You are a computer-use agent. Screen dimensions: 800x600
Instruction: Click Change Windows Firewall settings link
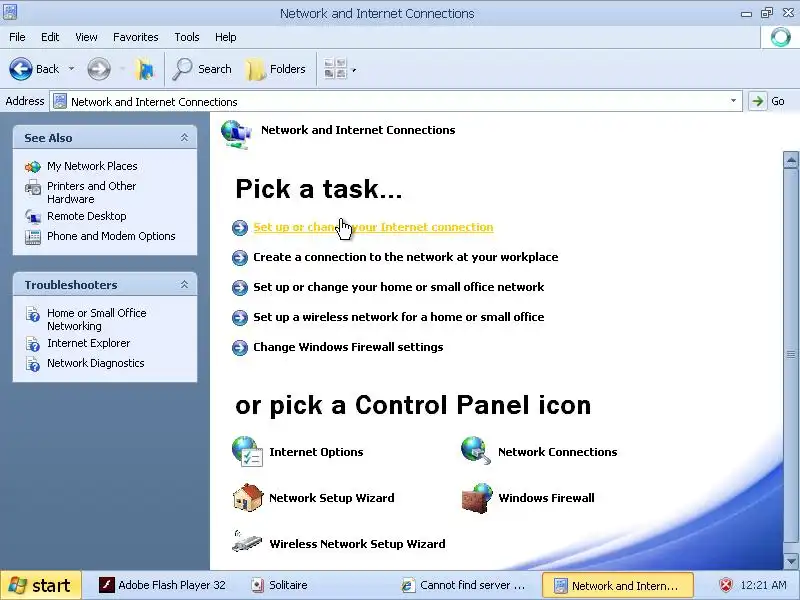[348, 347]
